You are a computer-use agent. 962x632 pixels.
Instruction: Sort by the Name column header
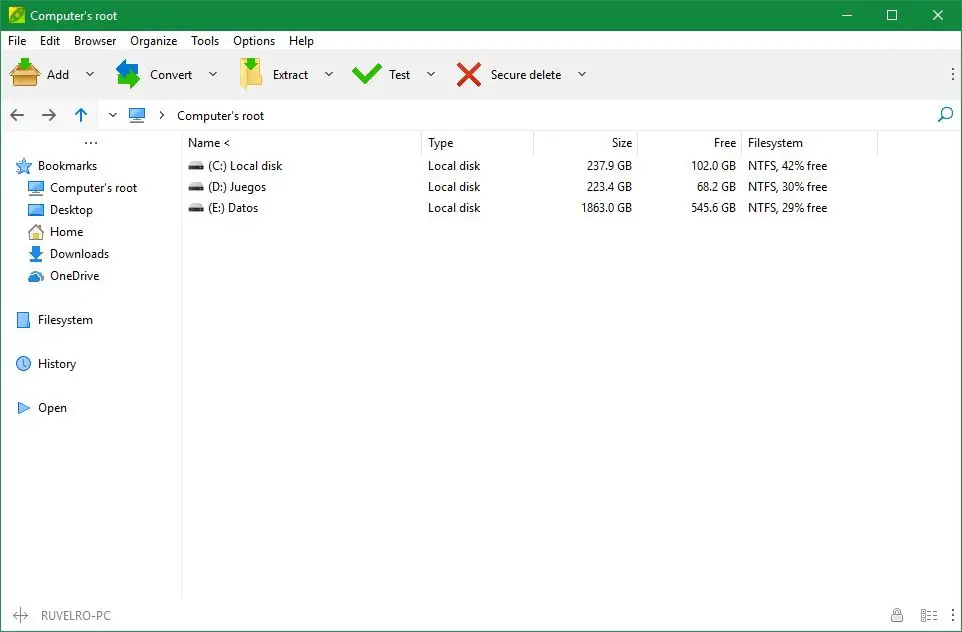[302, 143]
